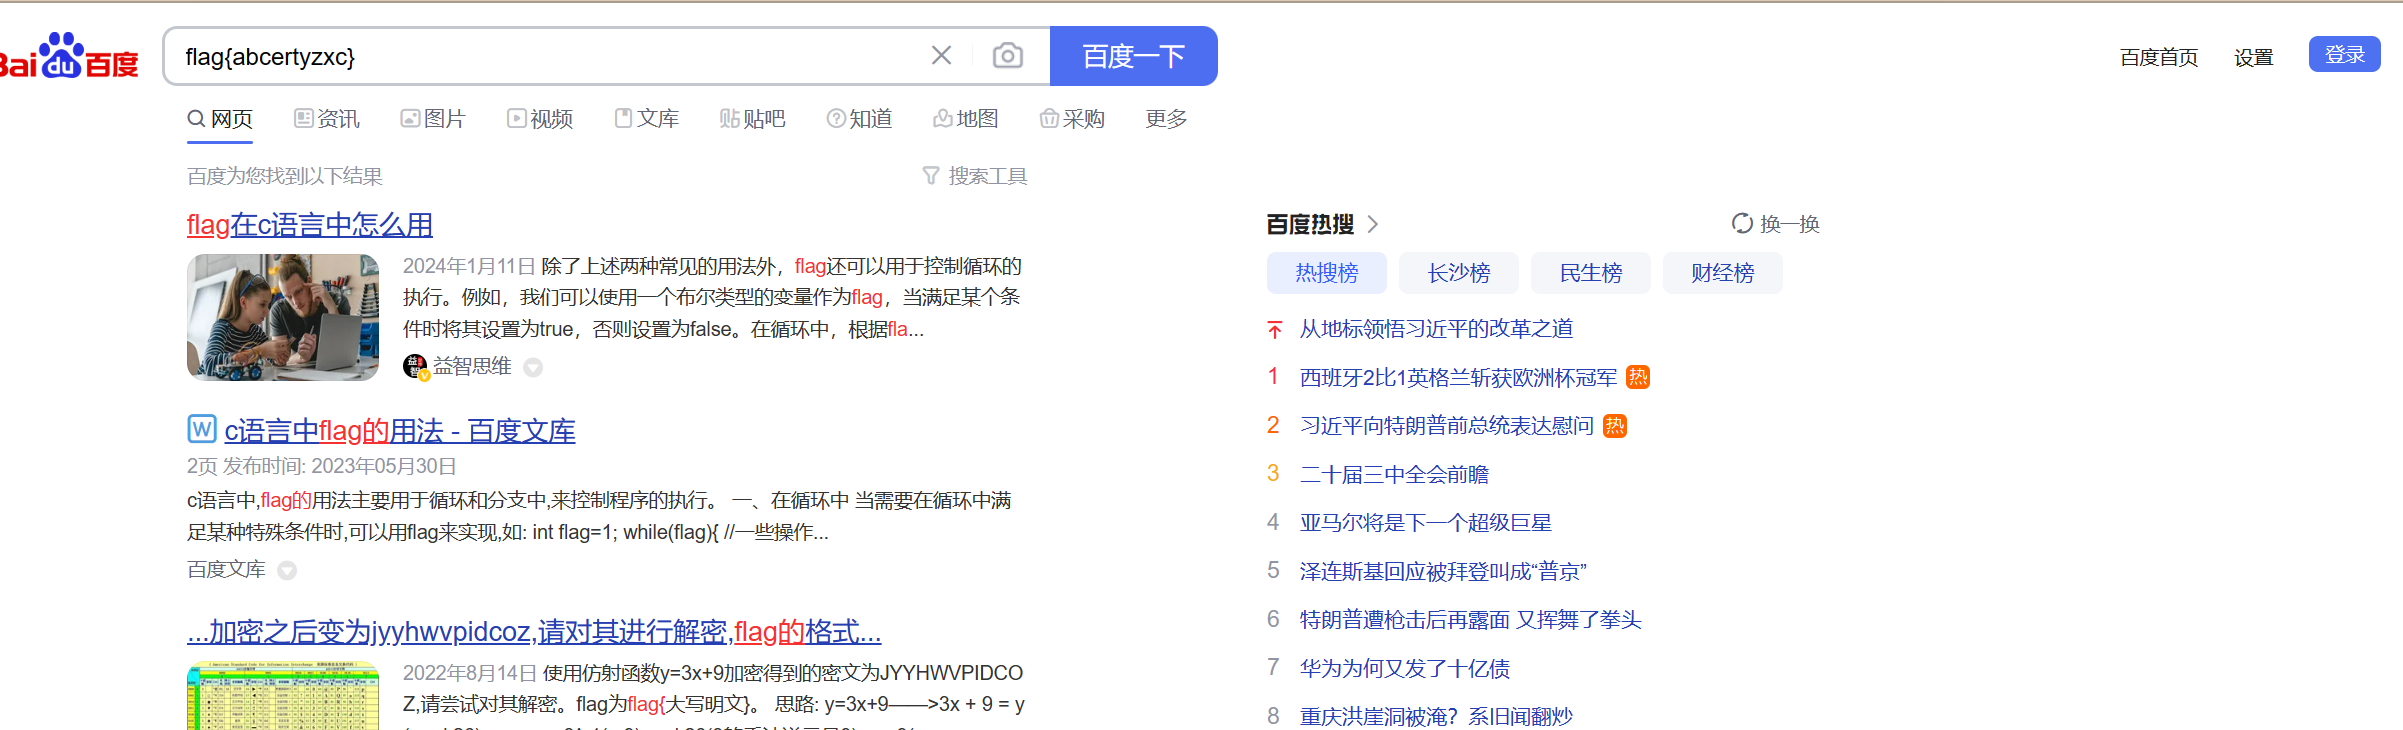
Task: Select the 长沙榜 tab
Action: coord(1459,273)
